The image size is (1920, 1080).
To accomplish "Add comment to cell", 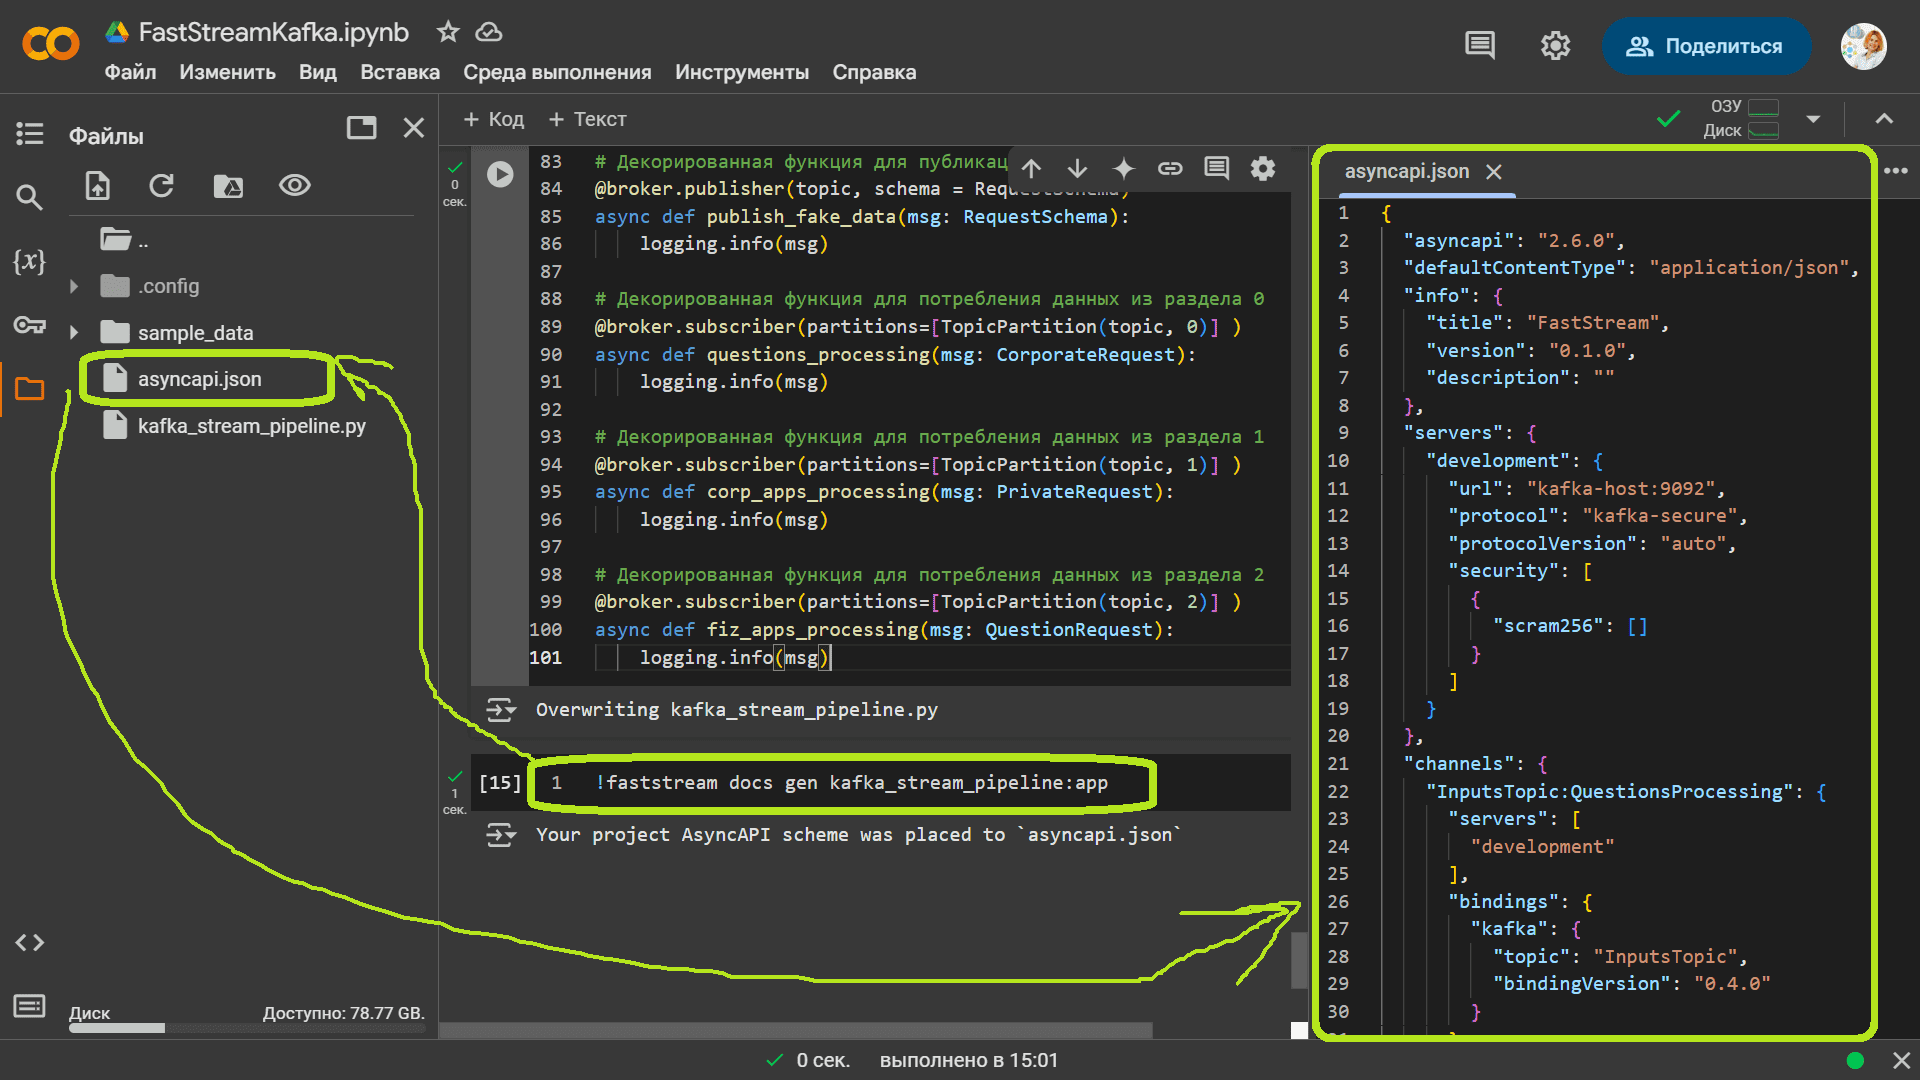I will [x=1216, y=168].
